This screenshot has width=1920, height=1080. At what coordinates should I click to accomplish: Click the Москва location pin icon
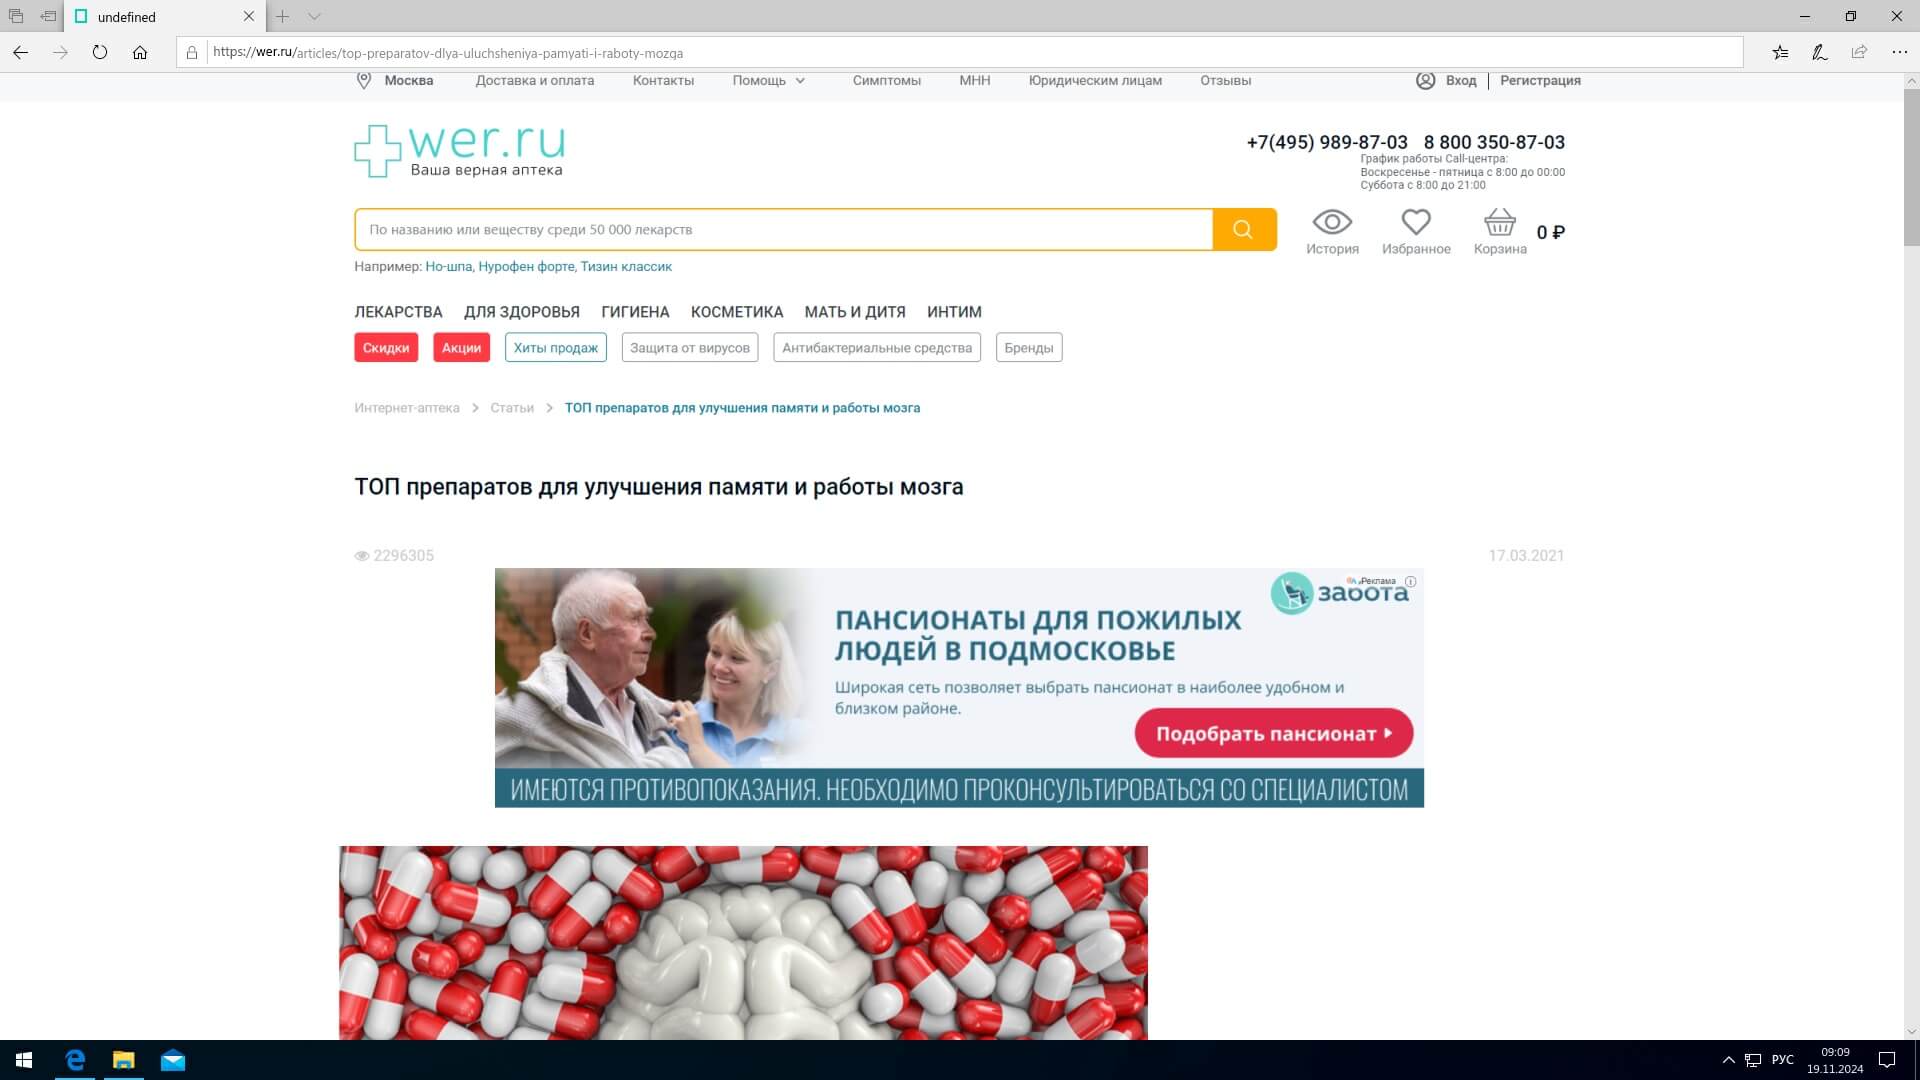[x=364, y=81]
